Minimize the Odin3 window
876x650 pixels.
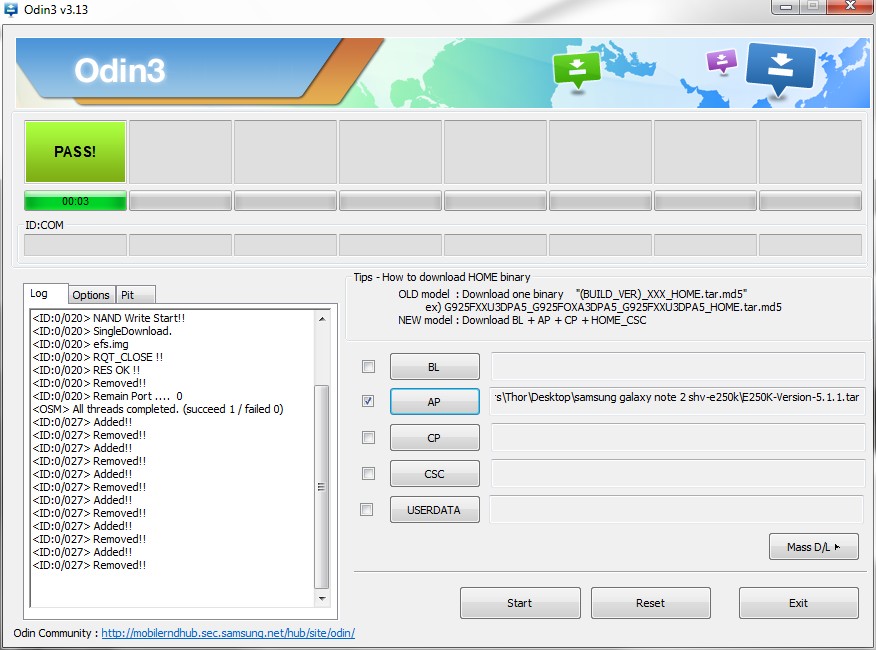pos(785,6)
